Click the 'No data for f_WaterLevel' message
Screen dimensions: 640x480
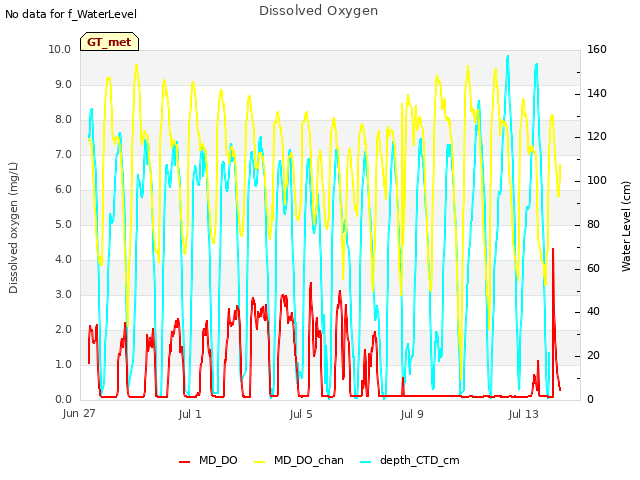[71, 14]
